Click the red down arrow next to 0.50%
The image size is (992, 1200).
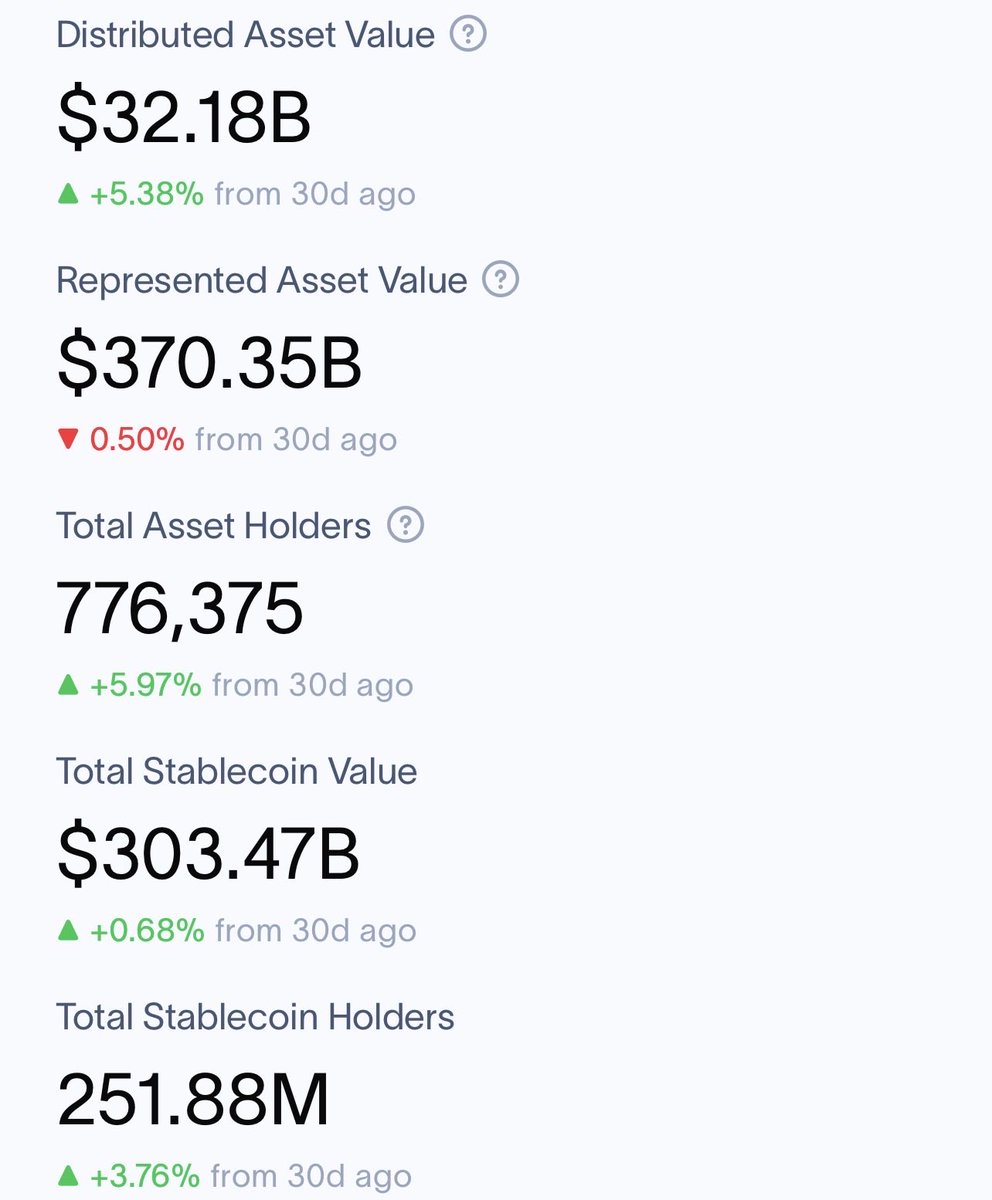click(68, 440)
